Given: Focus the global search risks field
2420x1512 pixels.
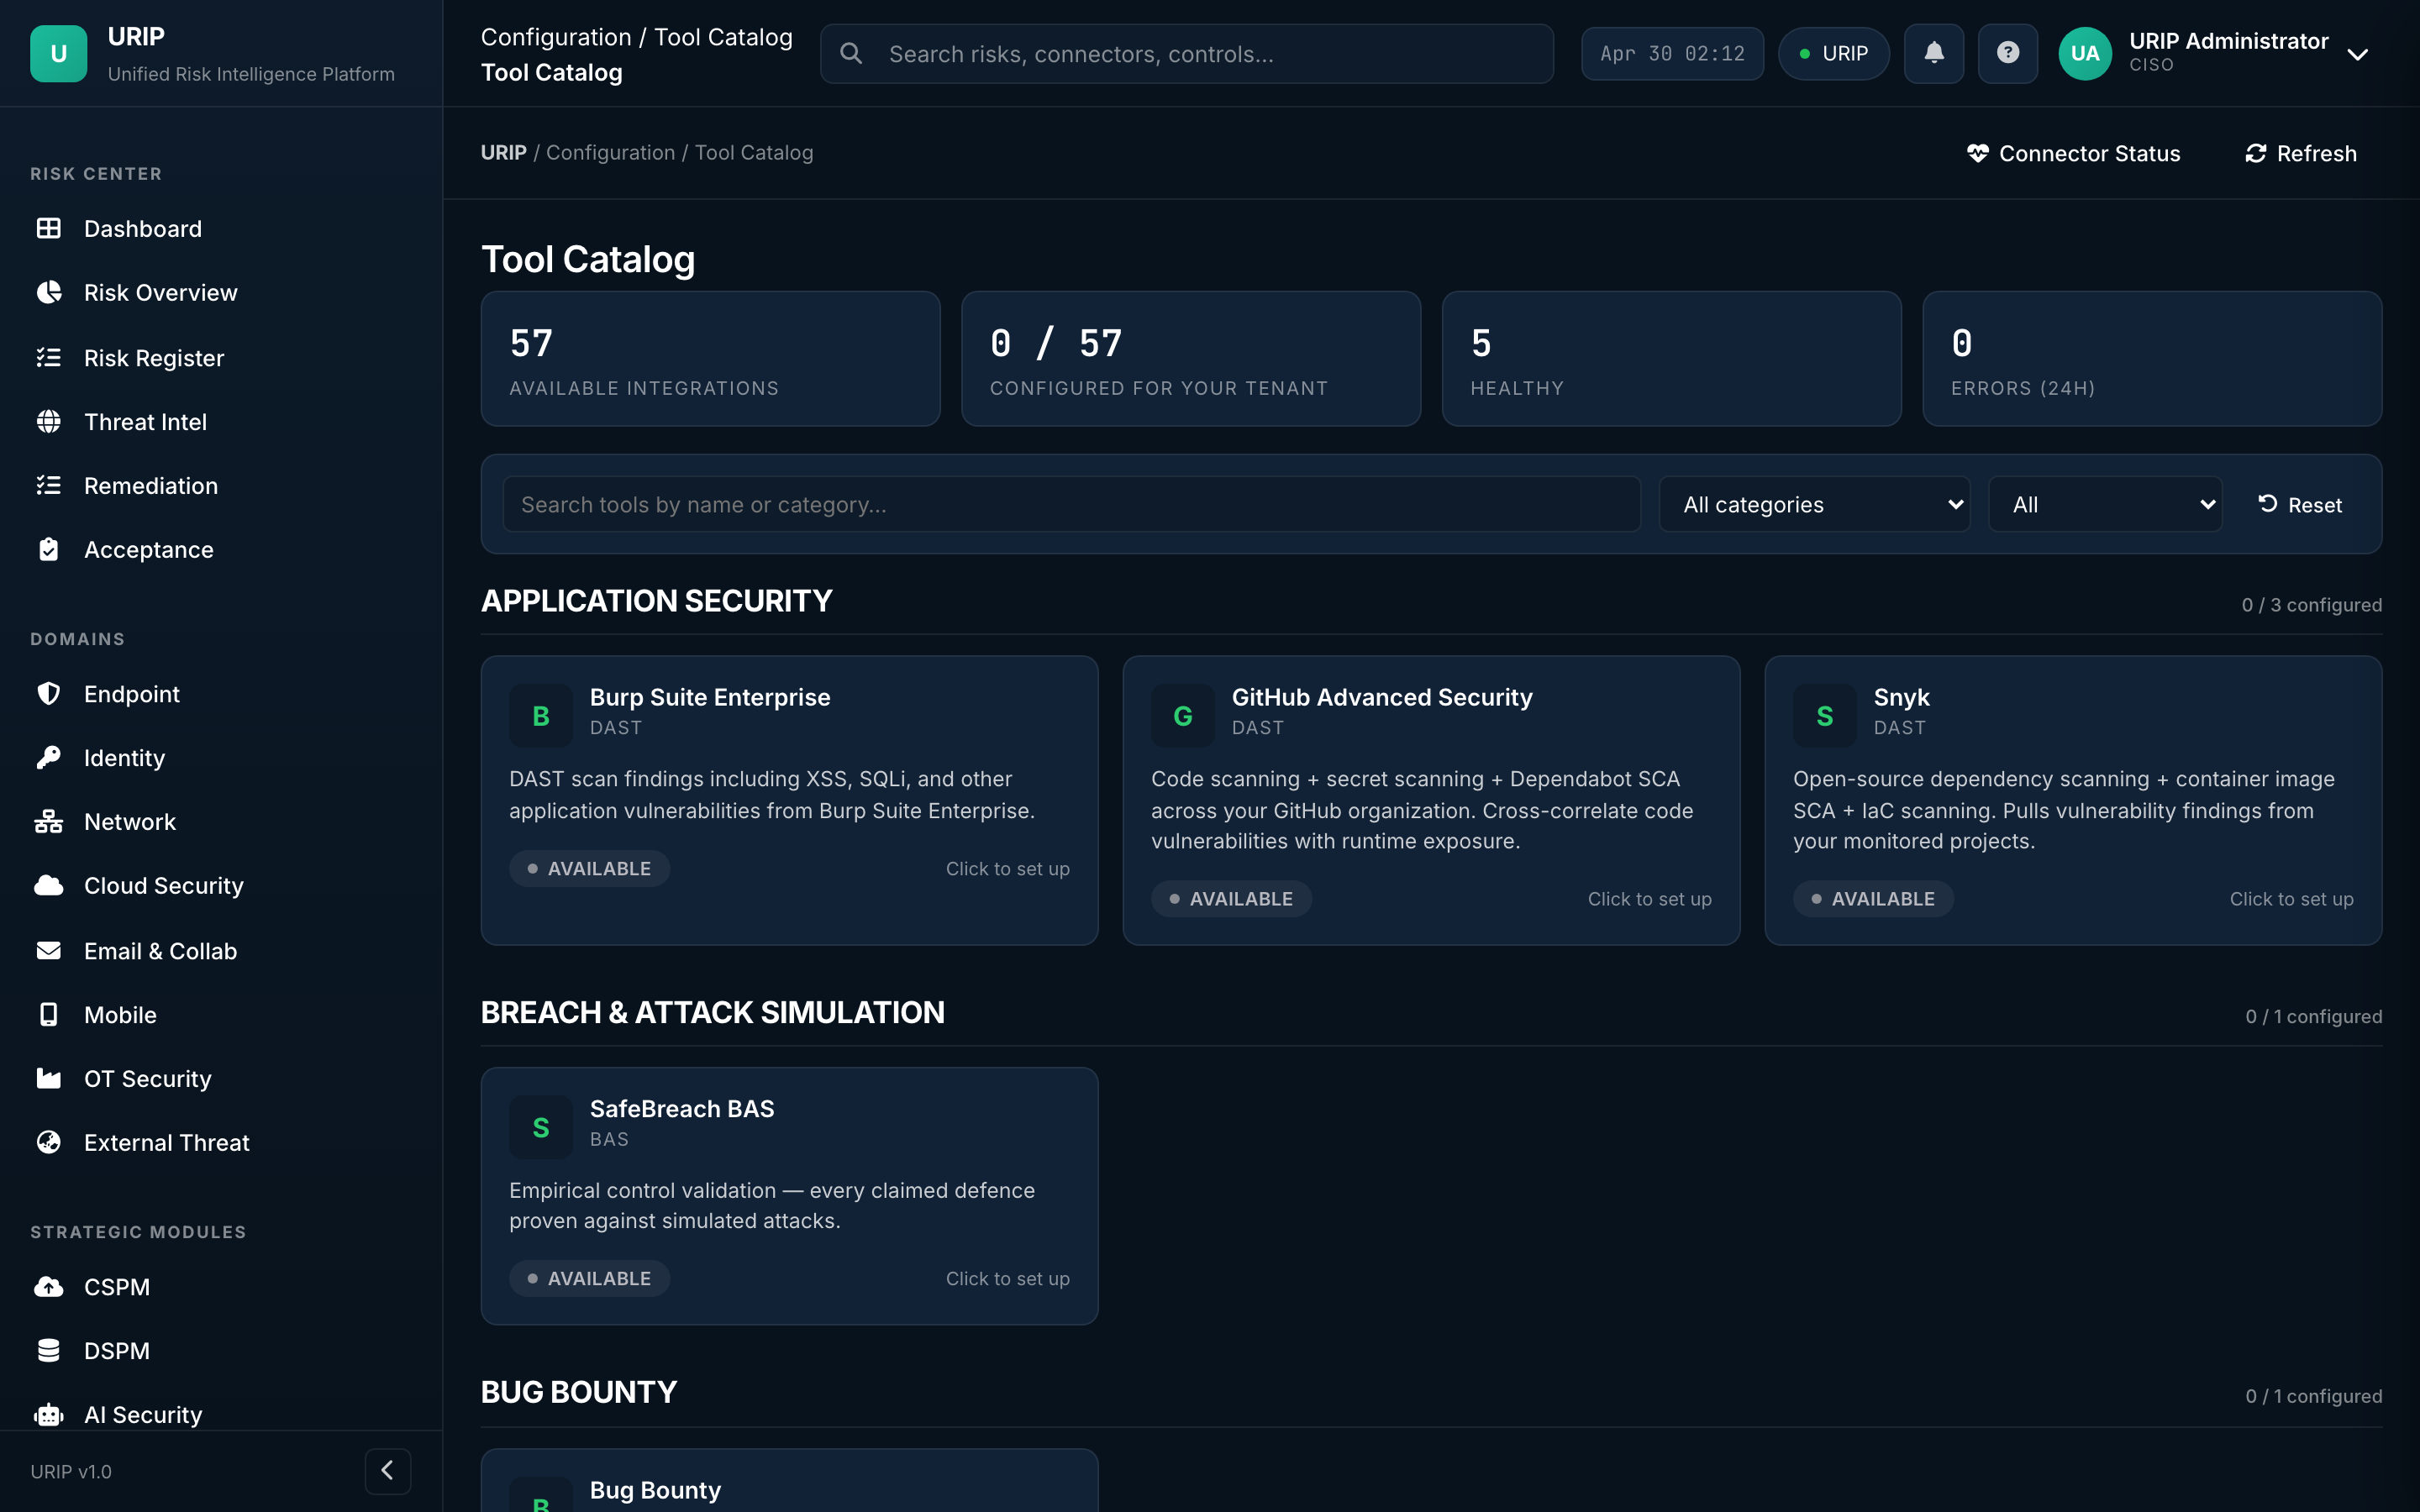Looking at the screenshot, I should (1186, 53).
